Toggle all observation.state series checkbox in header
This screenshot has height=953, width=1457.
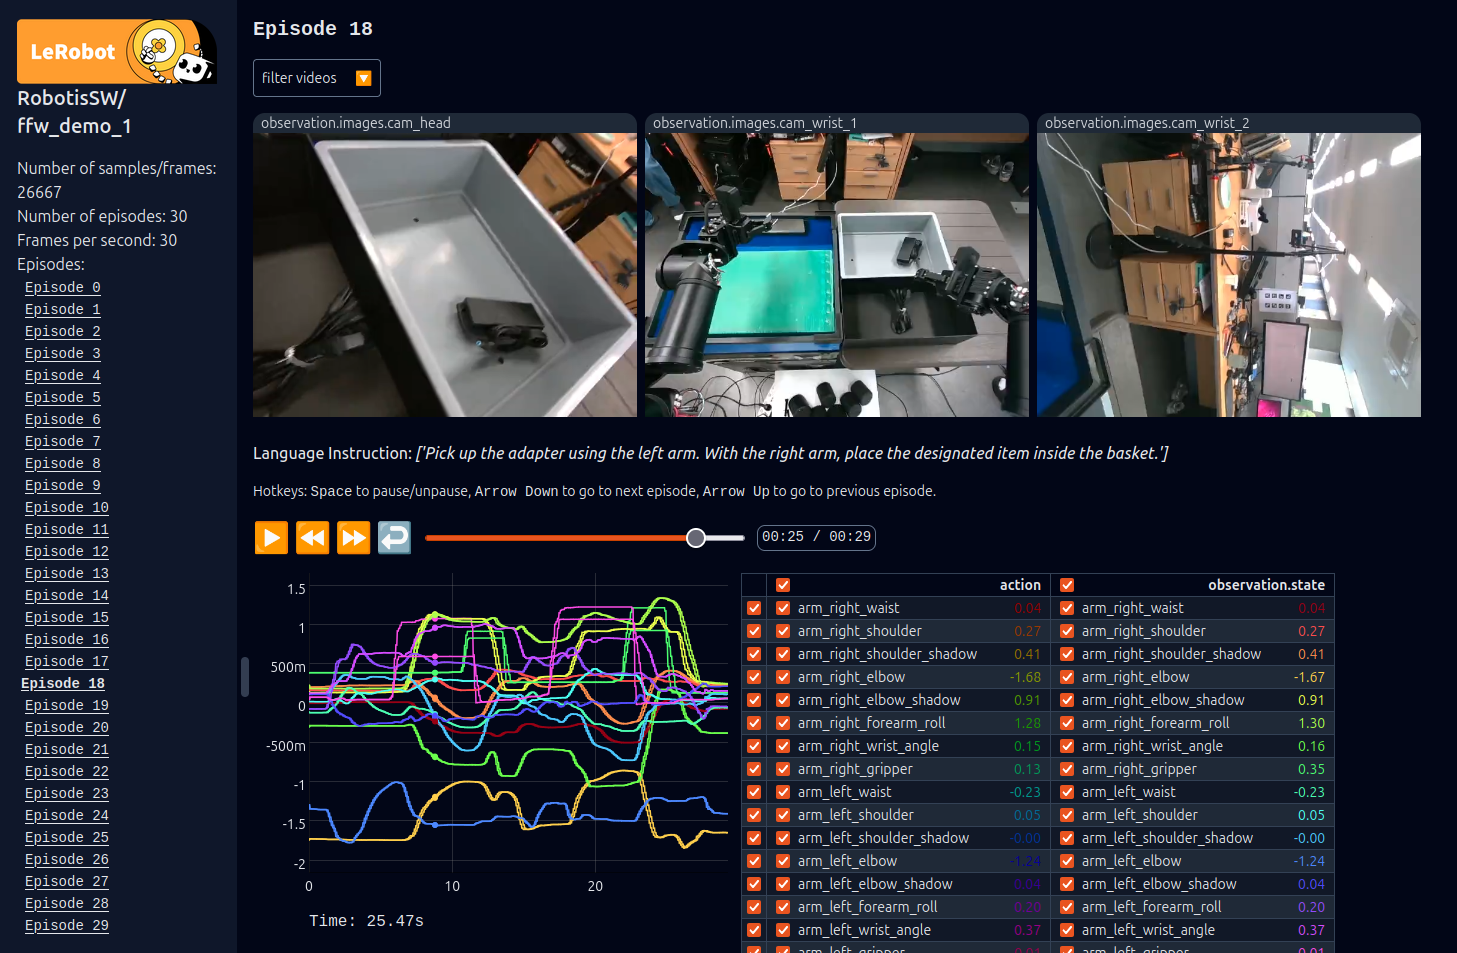point(1067,585)
